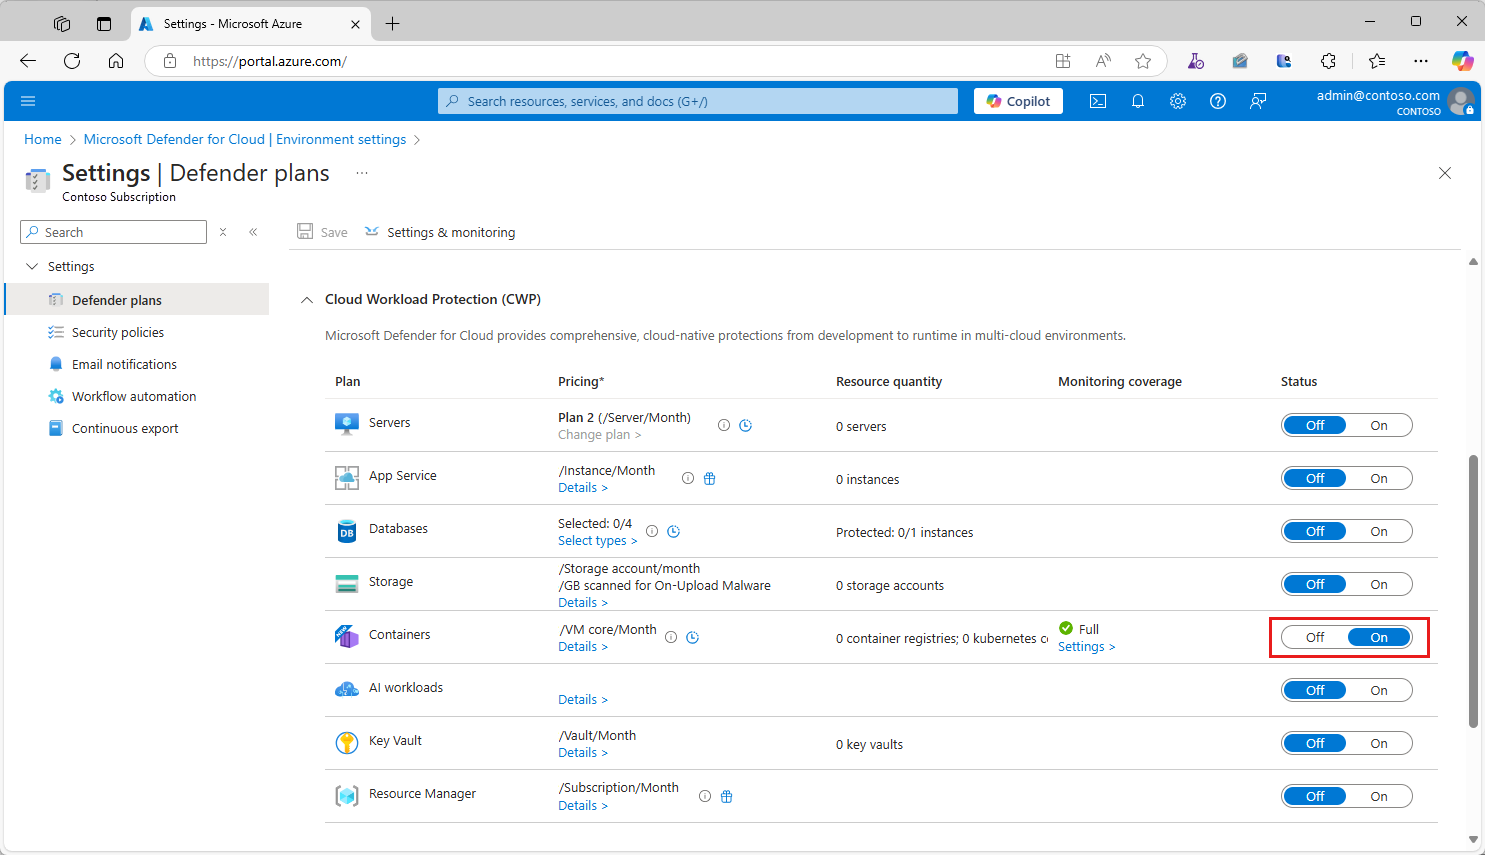Click Change plan link under Servers

(x=599, y=435)
